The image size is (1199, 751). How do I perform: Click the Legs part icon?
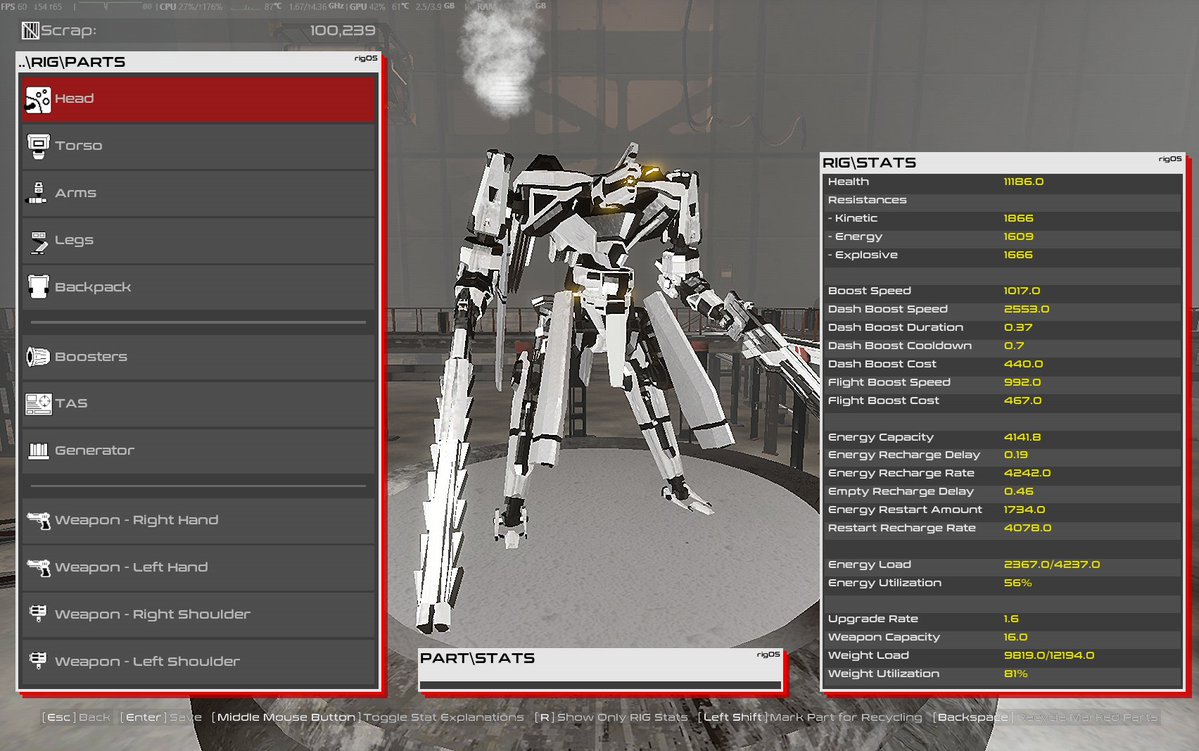38,241
